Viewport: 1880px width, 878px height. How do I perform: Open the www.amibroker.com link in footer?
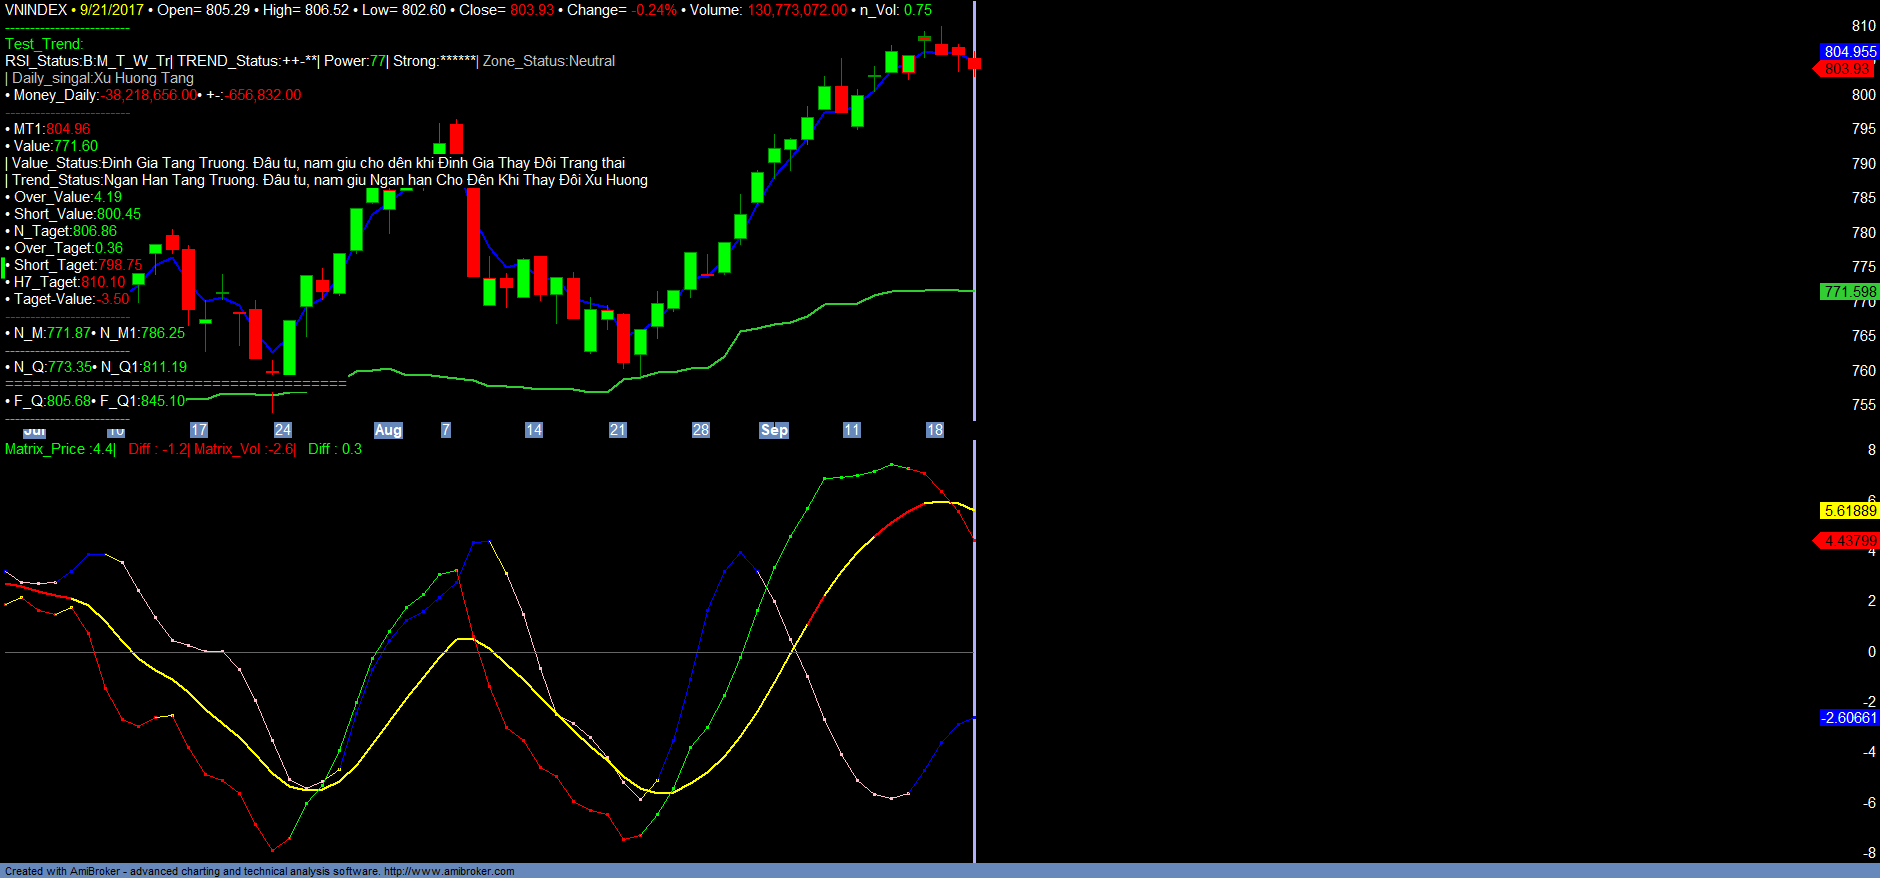[449, 871]
